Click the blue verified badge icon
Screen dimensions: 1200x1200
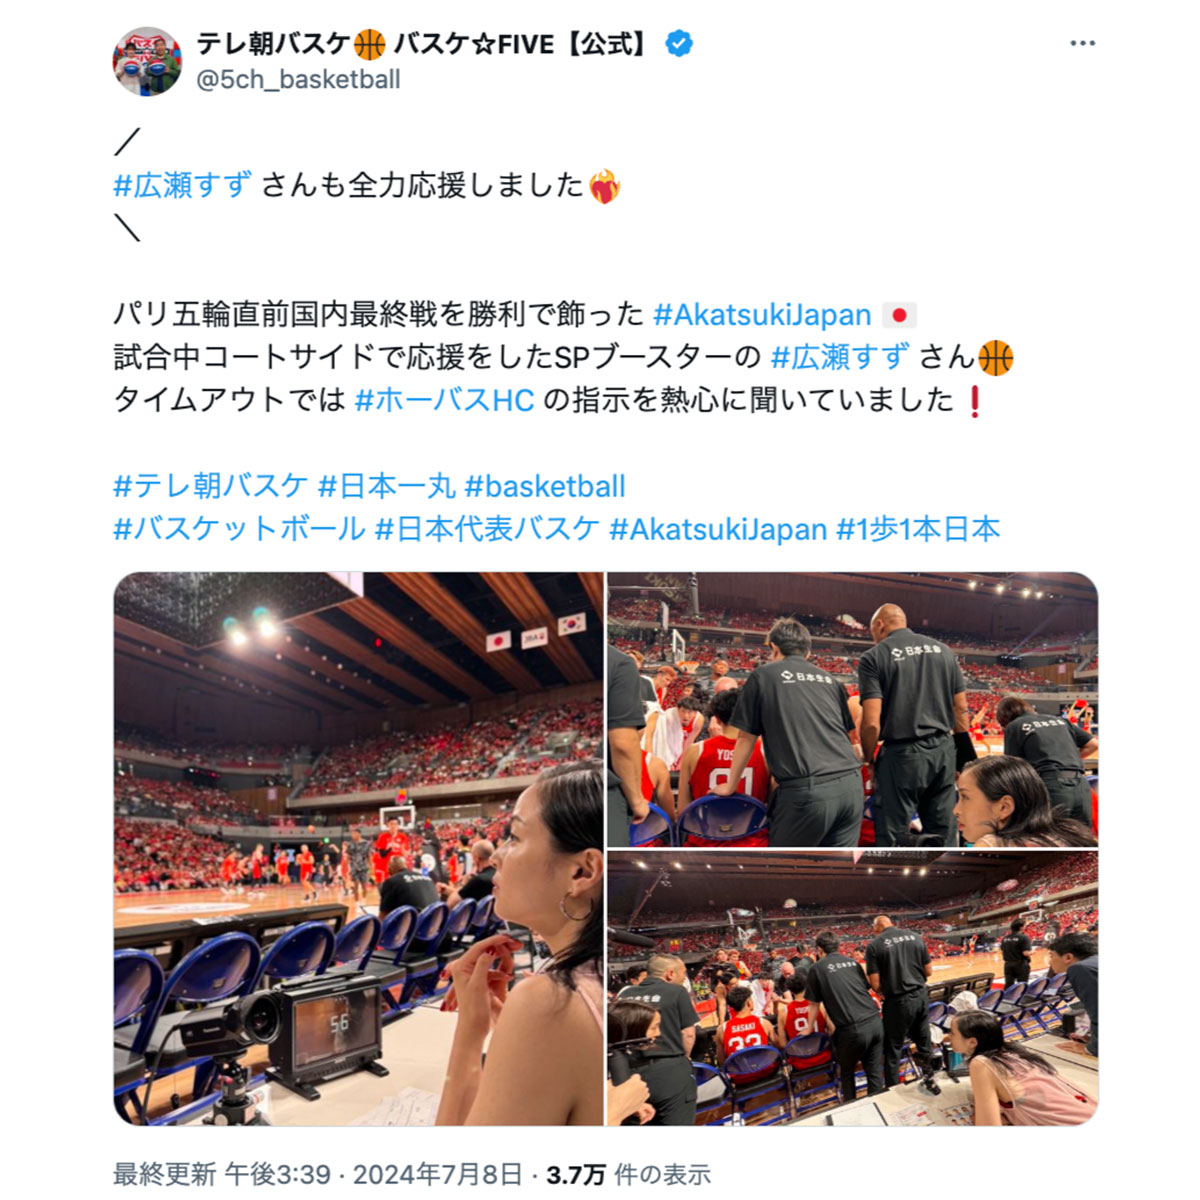pyautogui.click(x=679, y=44)
